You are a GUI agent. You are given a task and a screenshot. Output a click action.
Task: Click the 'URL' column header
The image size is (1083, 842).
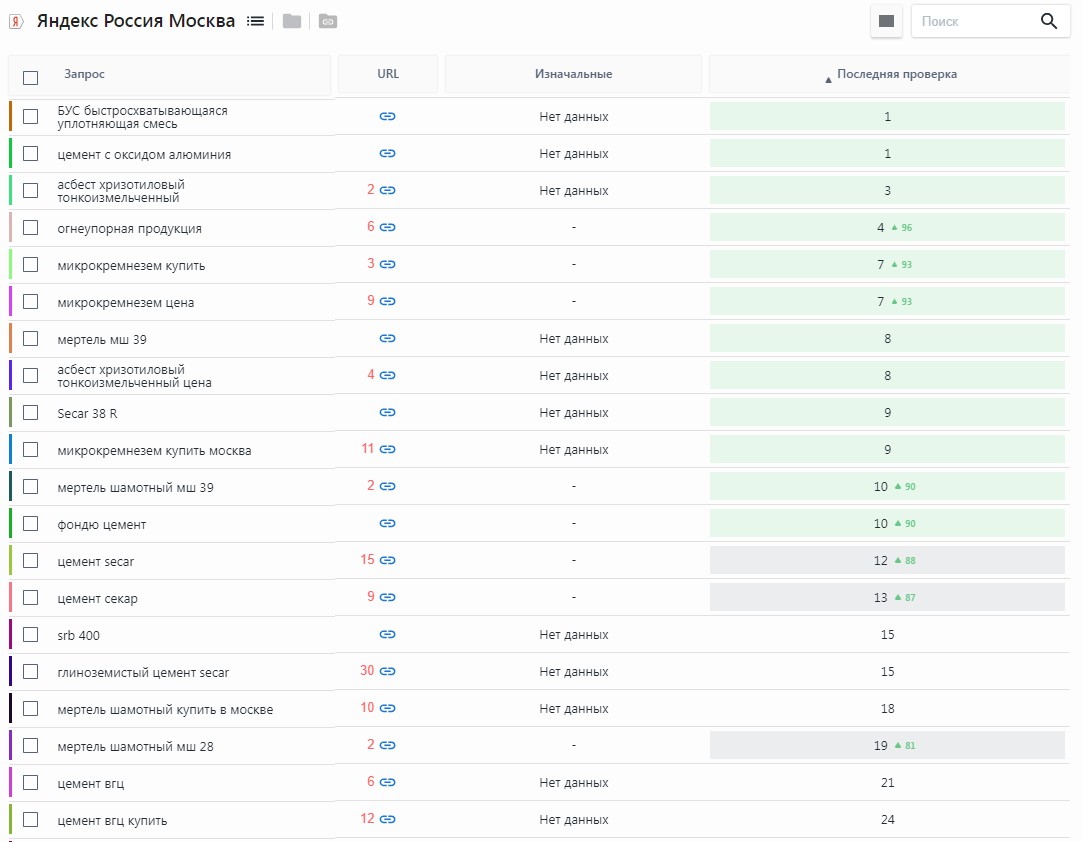coord(388,75)
